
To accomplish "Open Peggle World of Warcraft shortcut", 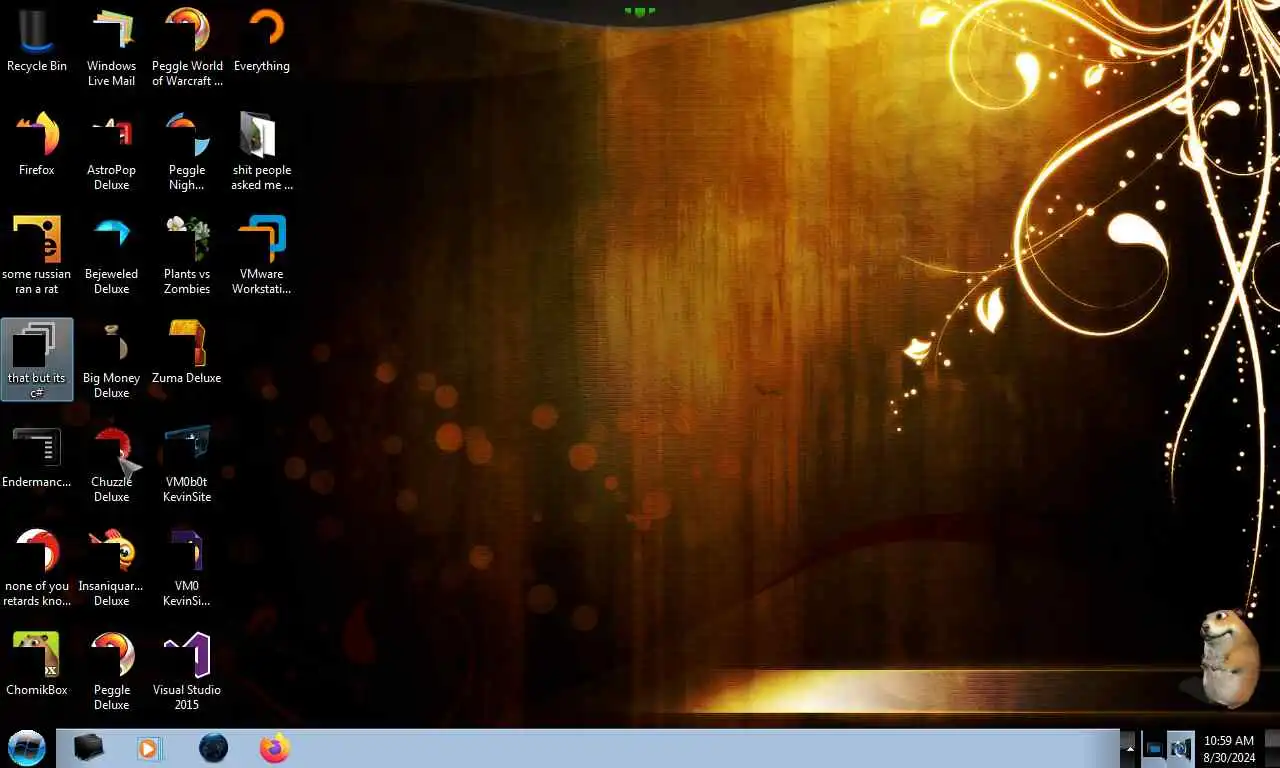I will click(187, 48).
